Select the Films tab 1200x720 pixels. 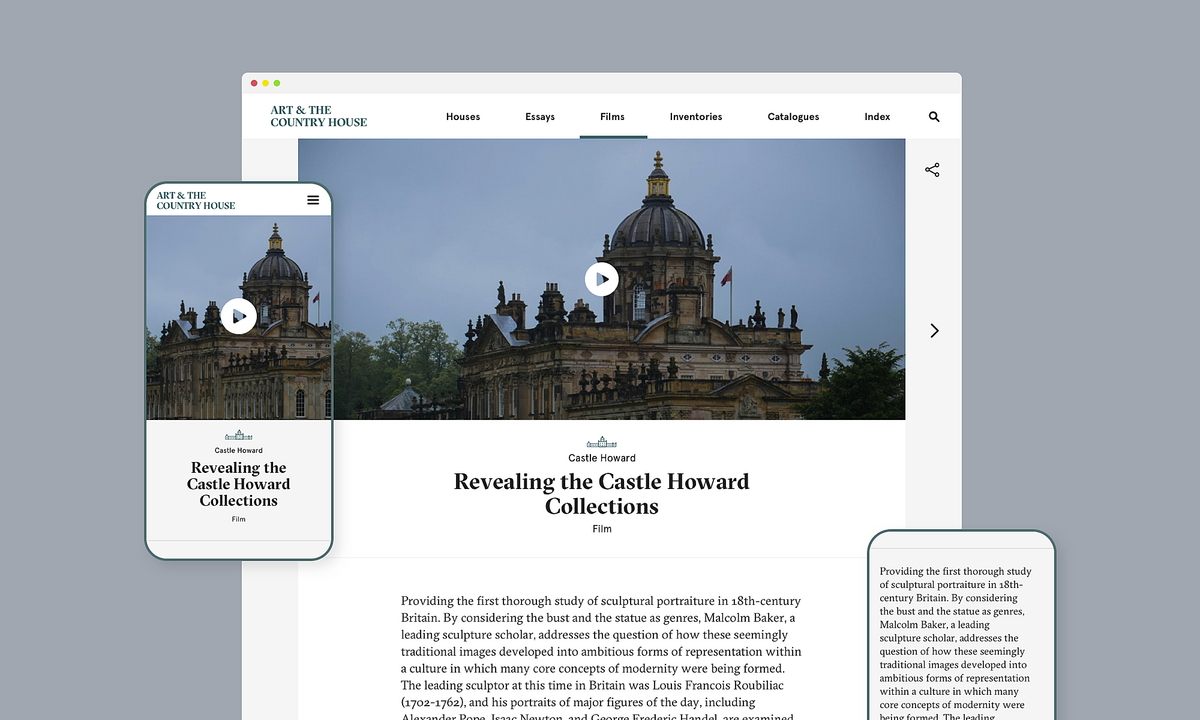pyautogui.click(x=612, y=117)
